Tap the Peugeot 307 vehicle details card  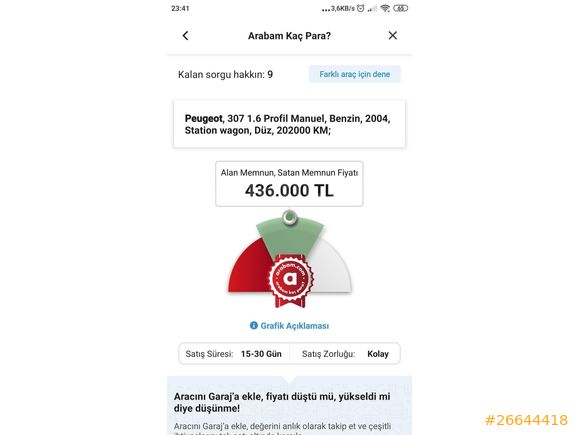[289, 124]
